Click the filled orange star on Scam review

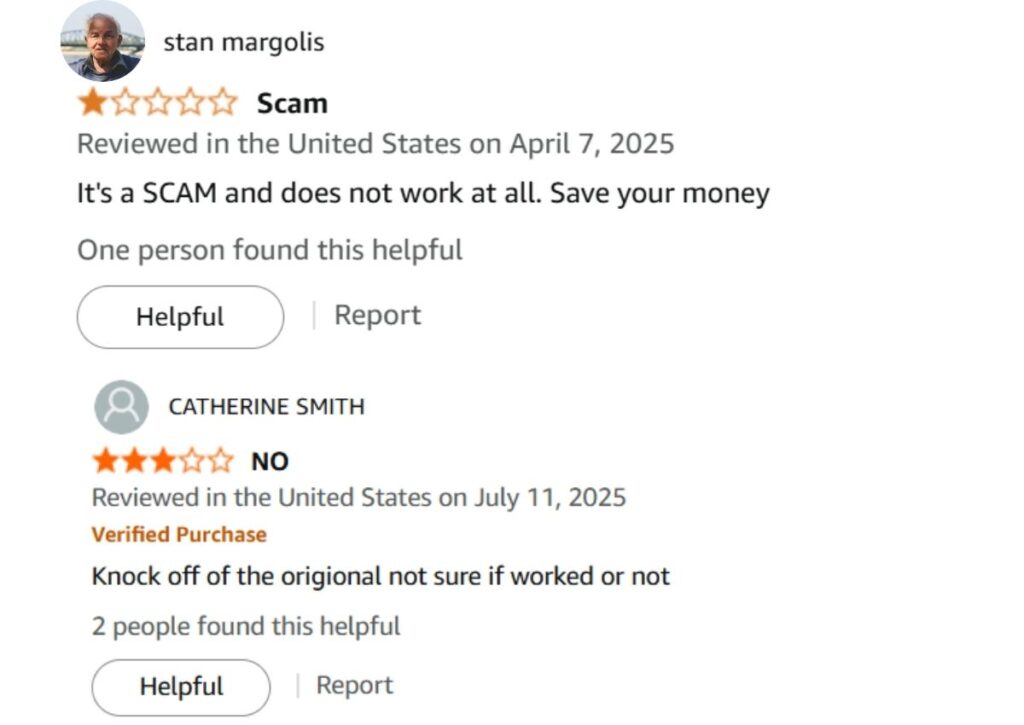[92, 102]
